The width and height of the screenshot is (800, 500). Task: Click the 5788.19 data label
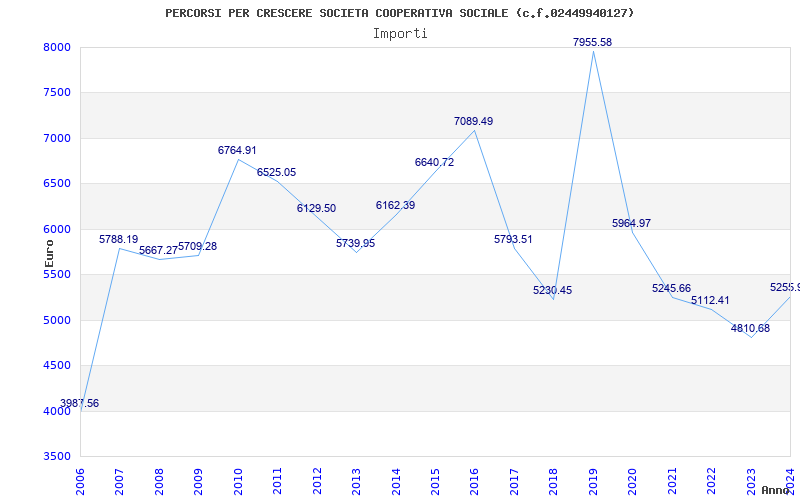118,239
